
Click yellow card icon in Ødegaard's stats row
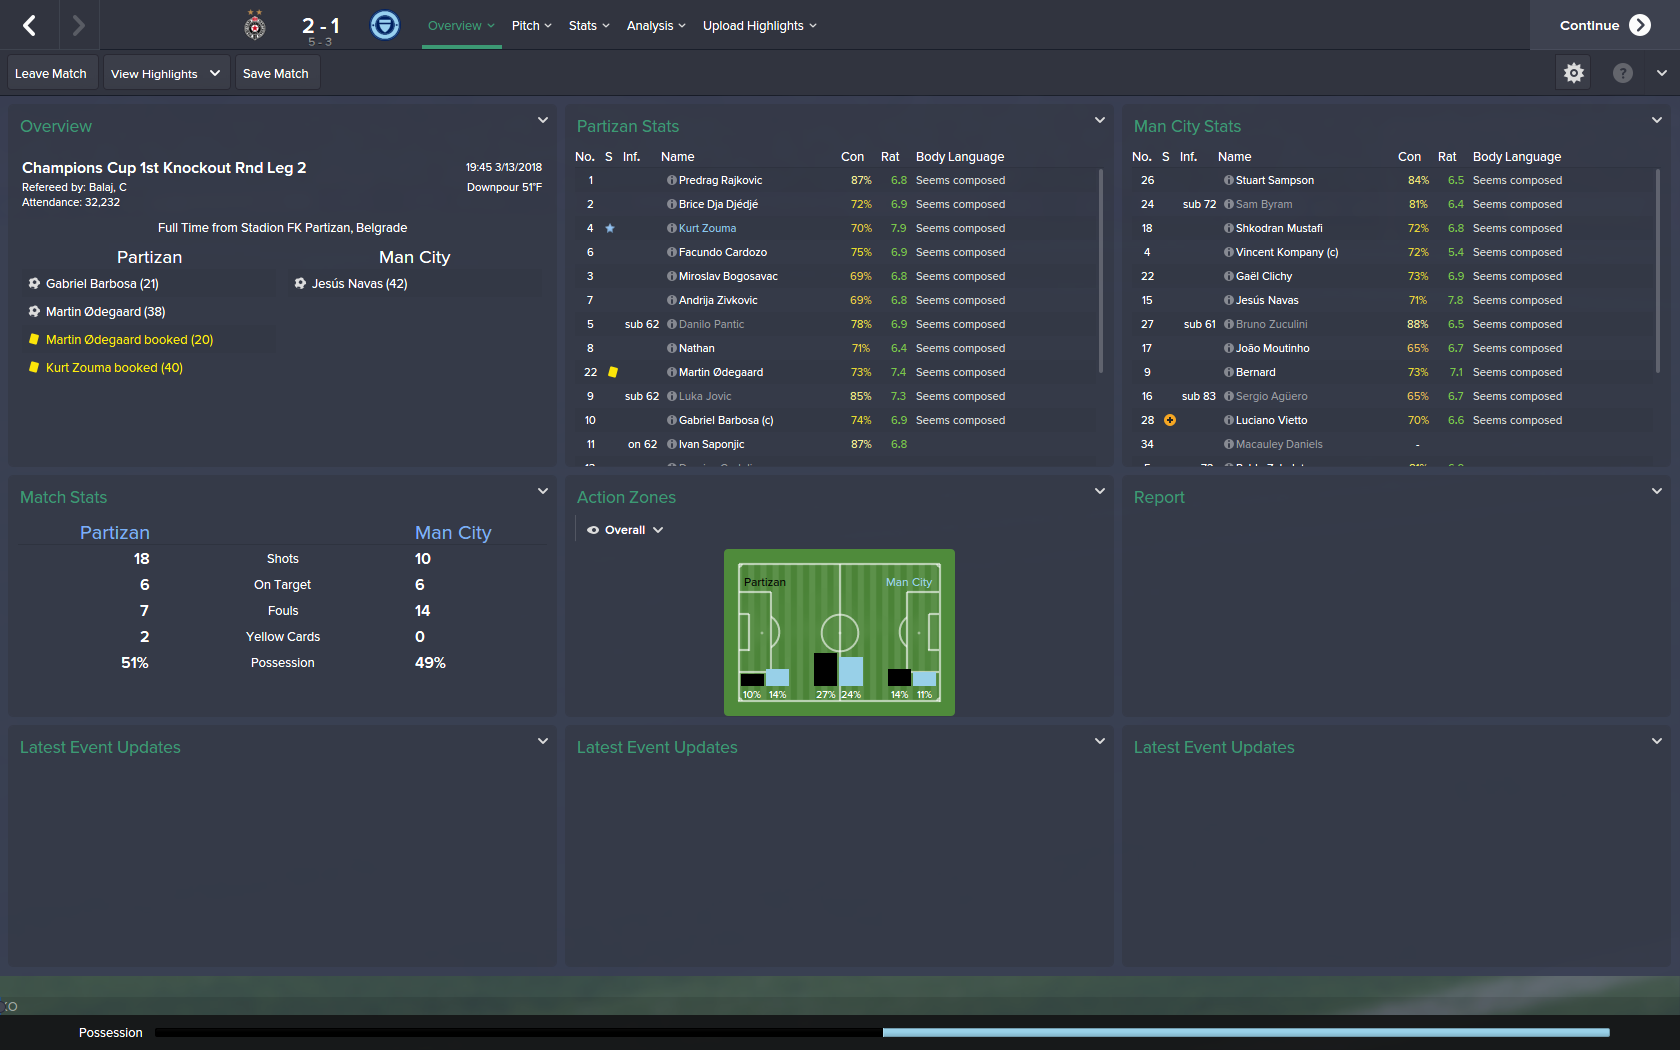click(x=613, y=372)
